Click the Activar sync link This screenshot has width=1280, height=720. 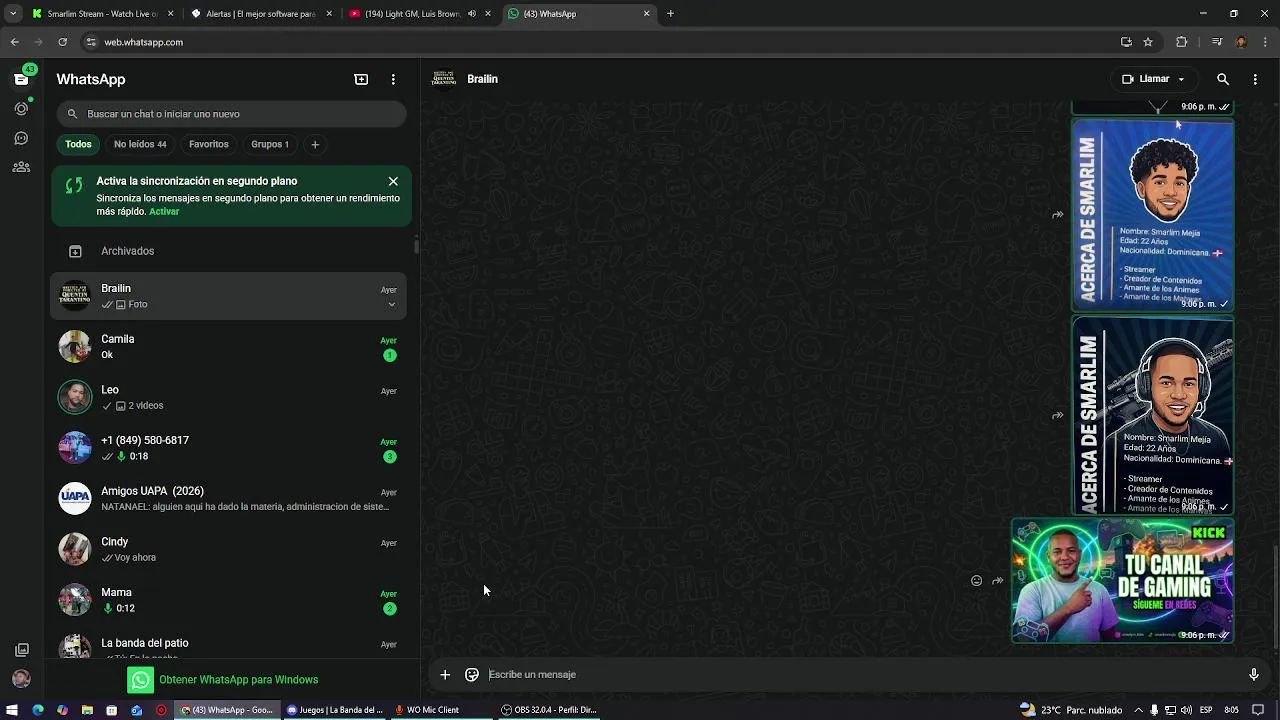164,212
